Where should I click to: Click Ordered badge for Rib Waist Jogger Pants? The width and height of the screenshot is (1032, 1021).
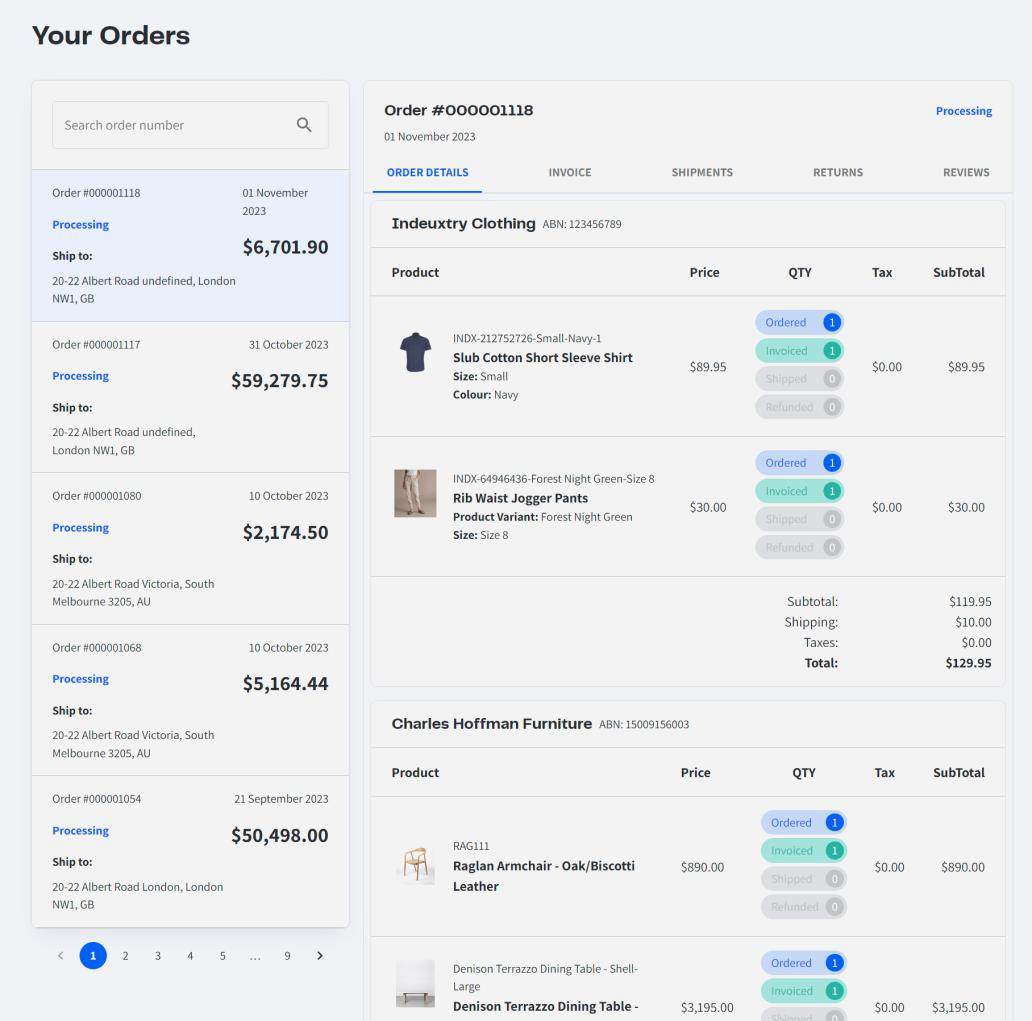[x=799, y=463]
